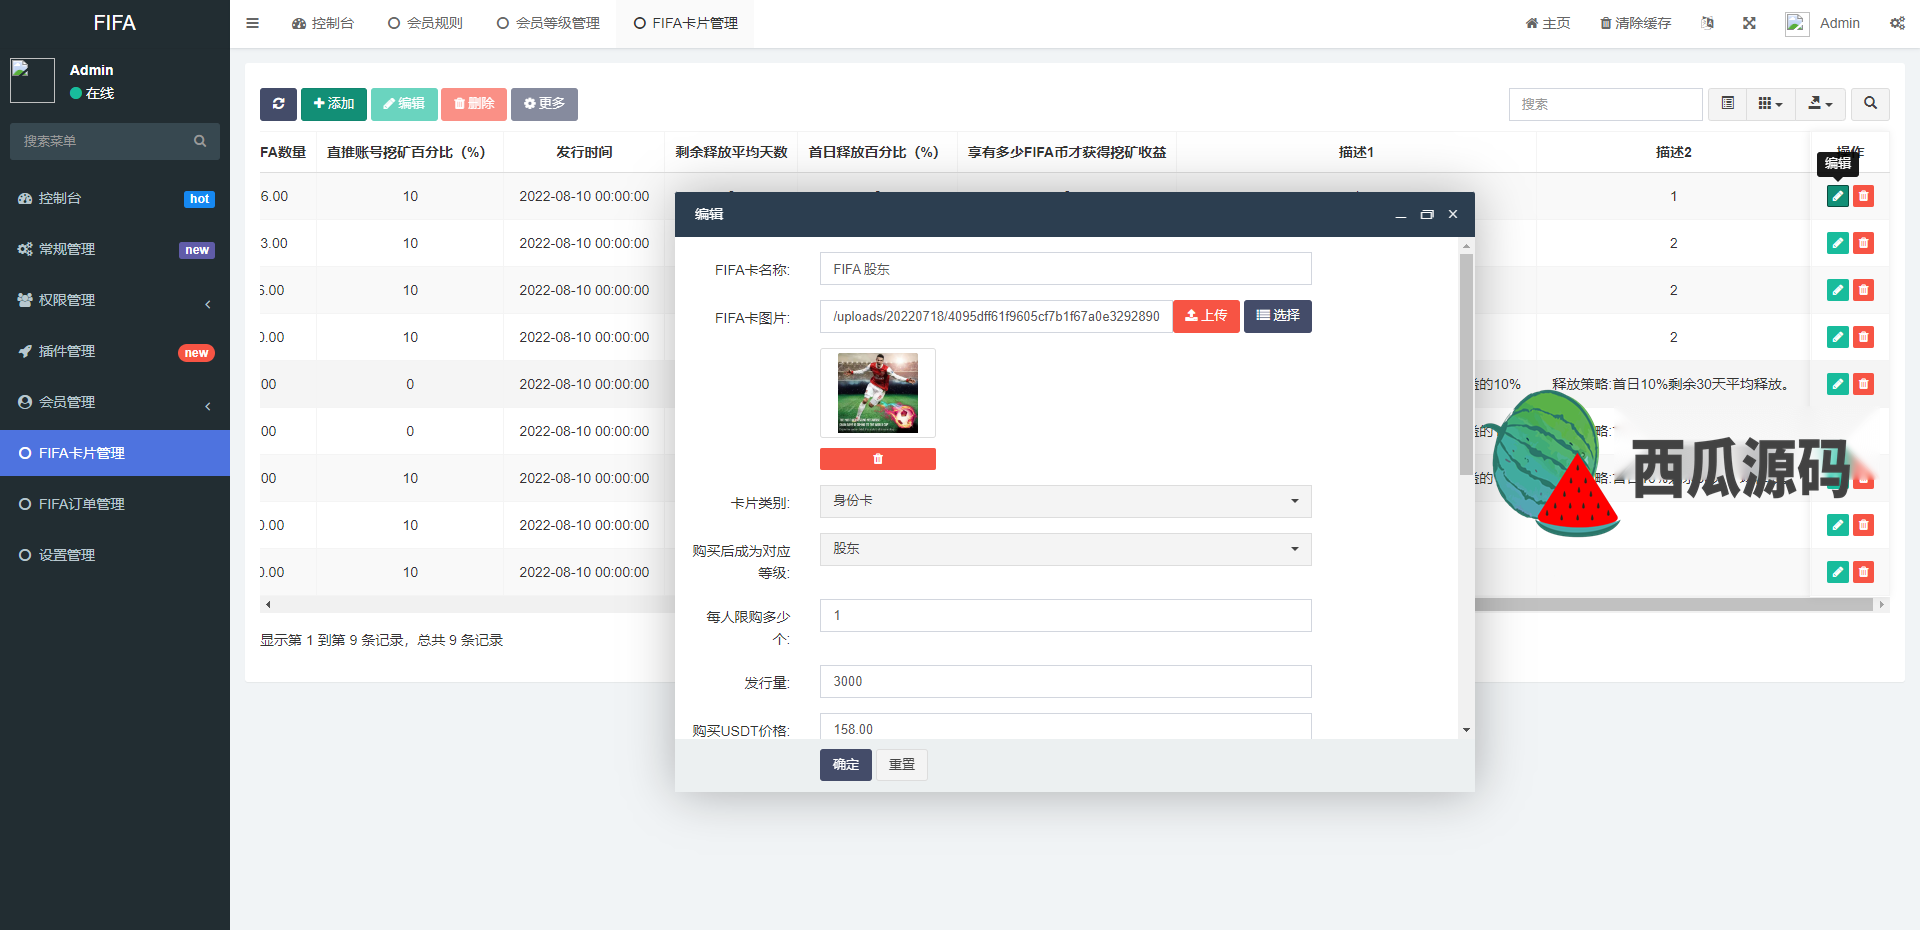Open the export data dropdown
Screen dimensions: 1920x930
pyautogui.click(x=1820, y=104)
